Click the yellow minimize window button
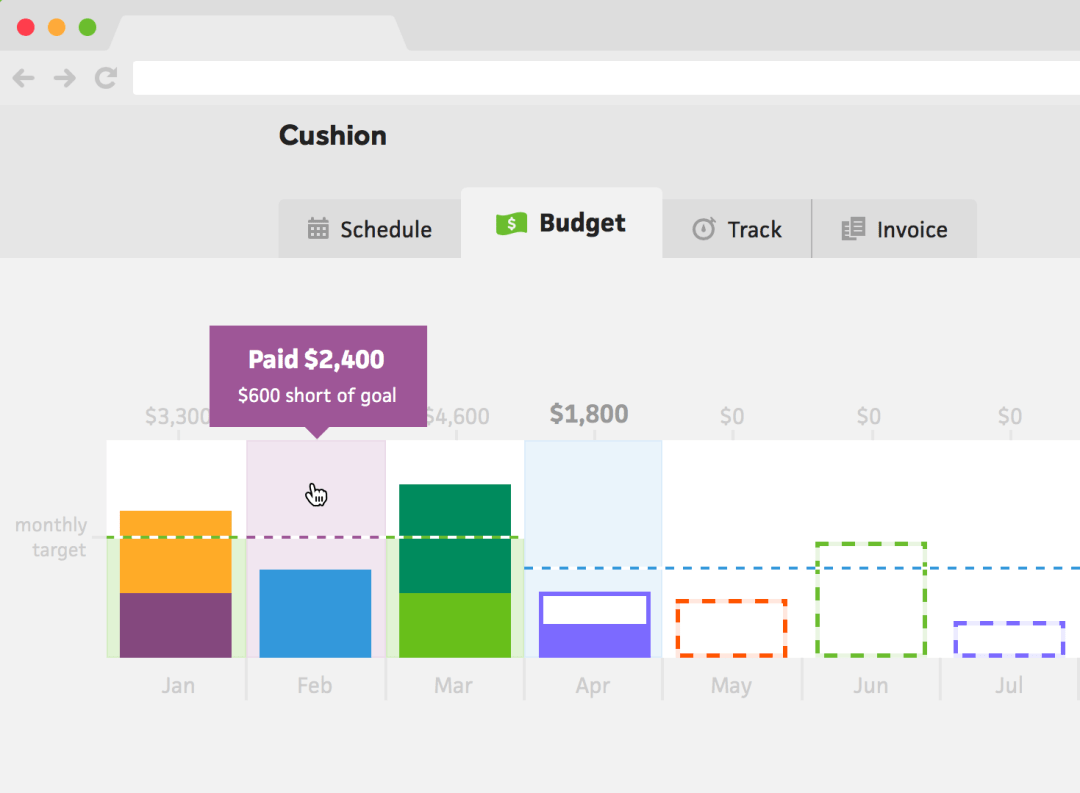 56,27
